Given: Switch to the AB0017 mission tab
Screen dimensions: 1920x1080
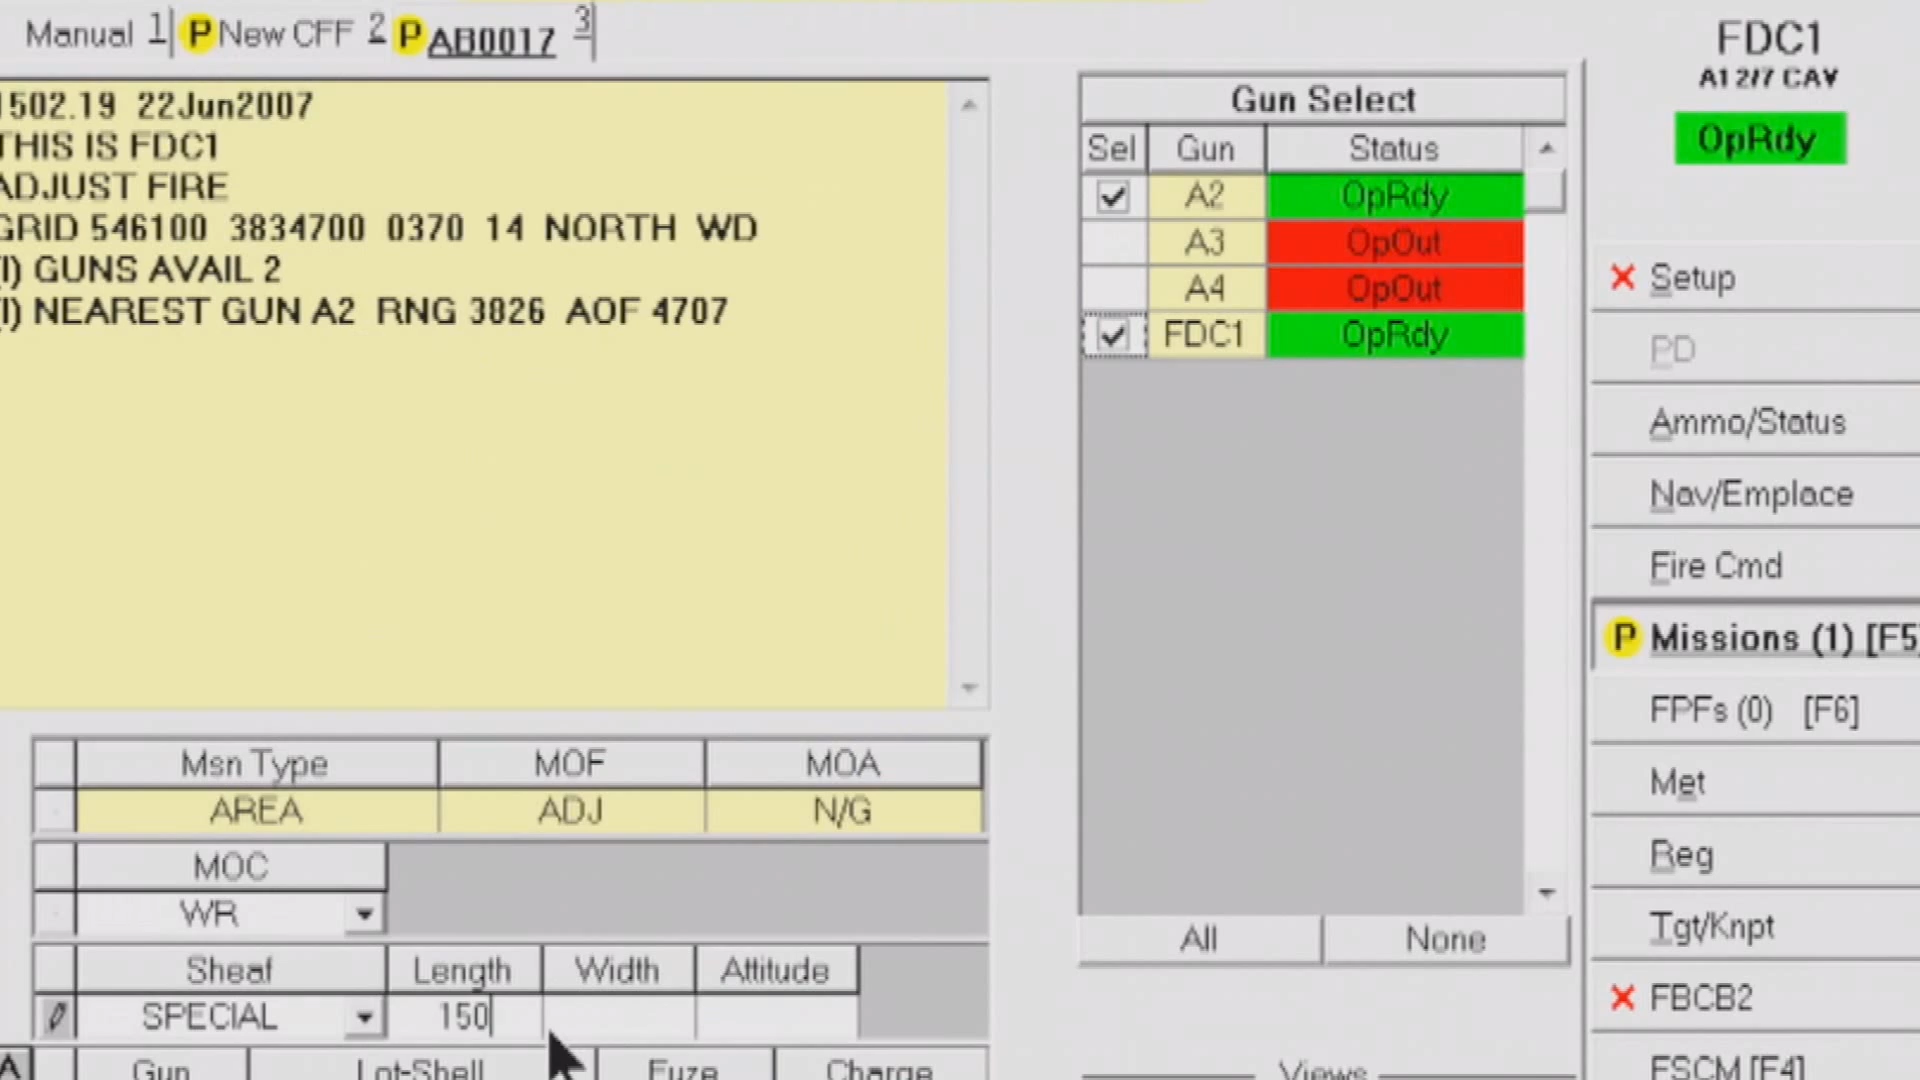Looking at the screenshot, I should 491,38.
